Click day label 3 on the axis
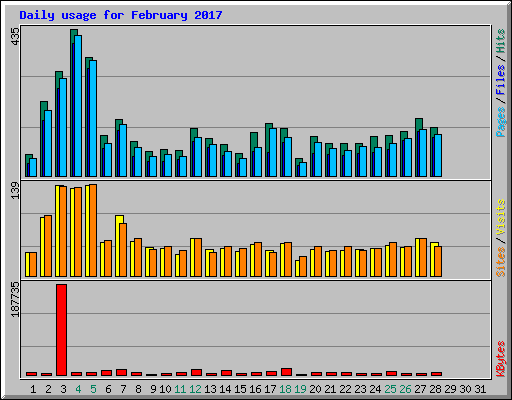Image resolution: width=512 pixels, height=400 pixels. 63,389
